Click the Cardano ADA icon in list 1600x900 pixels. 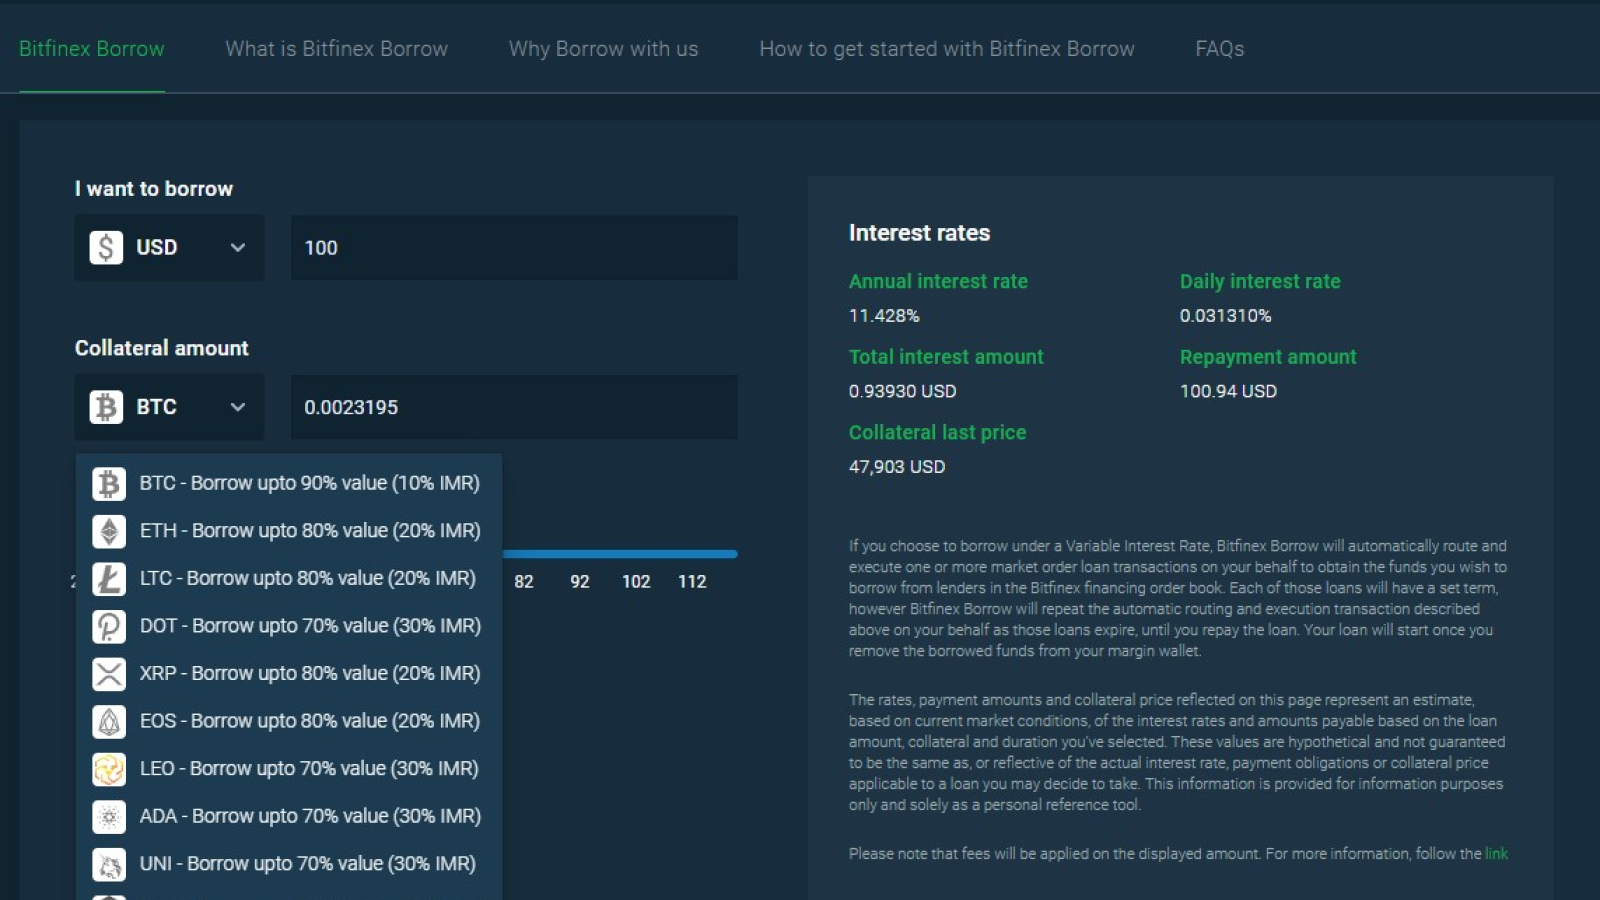click(x=109, y=816)
